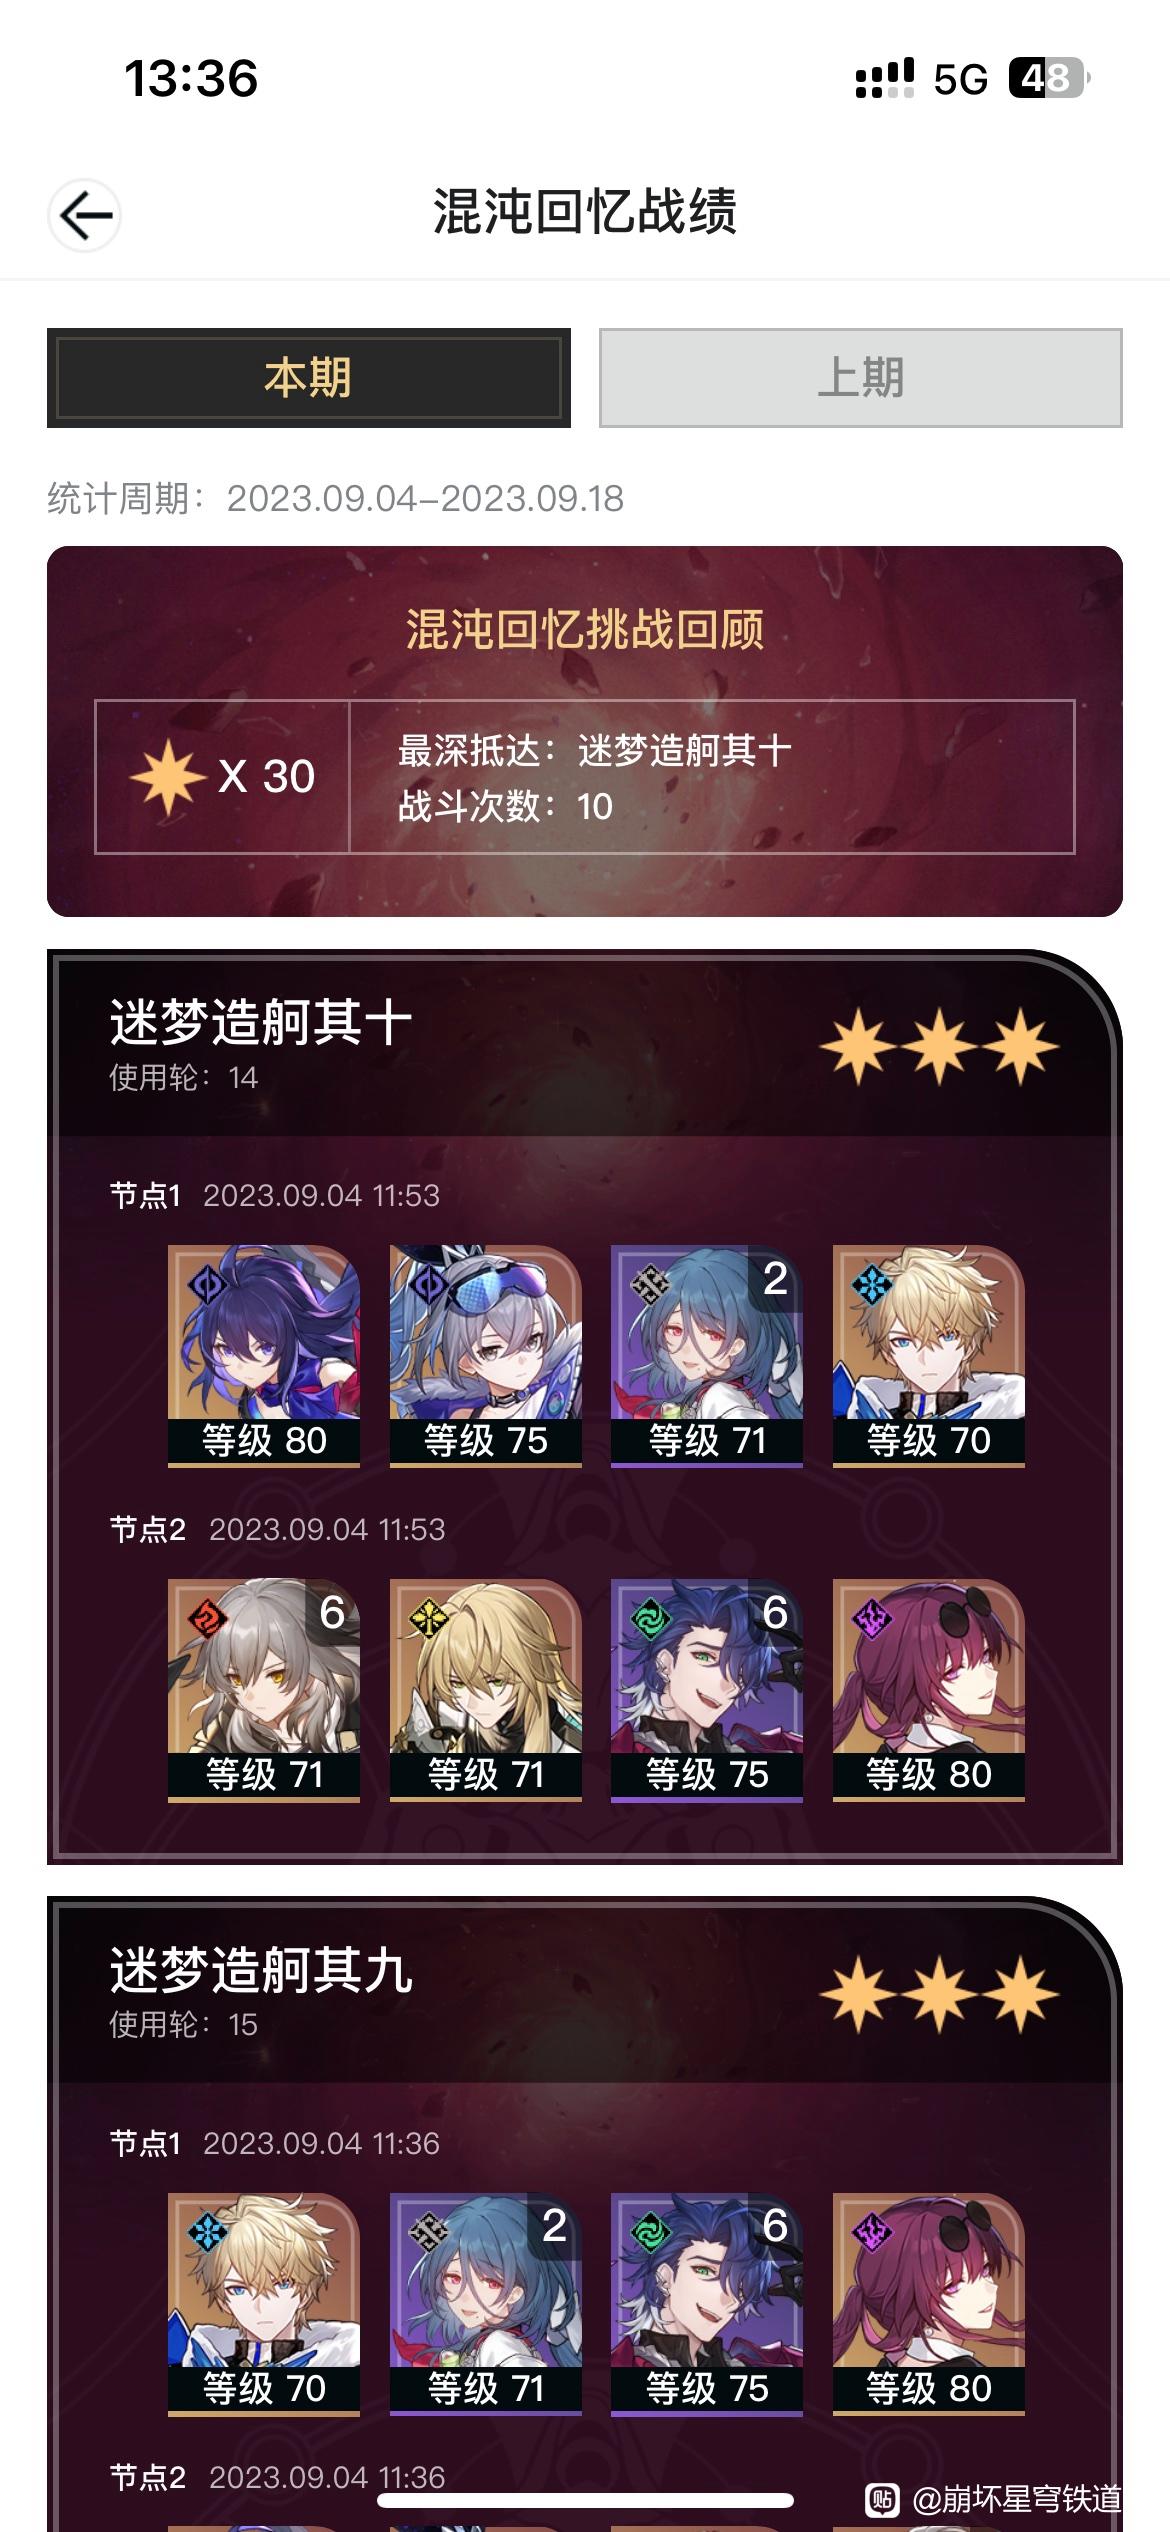The height and width of the screenshot is (2532, 1170).
Task: Tap ice element icon on 其九 level 70 portrait
Action: point(208,2233)
